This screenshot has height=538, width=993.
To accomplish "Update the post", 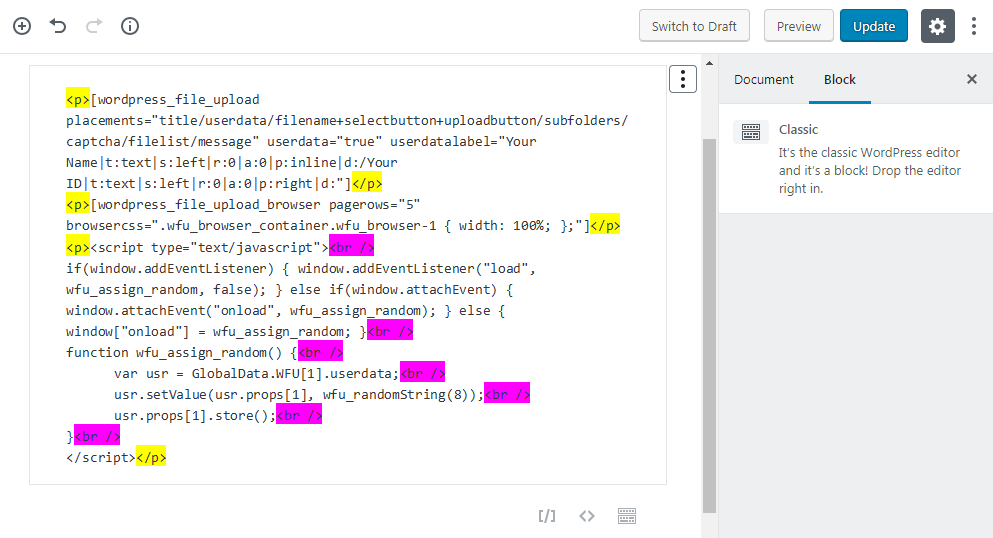I will 874,26.
